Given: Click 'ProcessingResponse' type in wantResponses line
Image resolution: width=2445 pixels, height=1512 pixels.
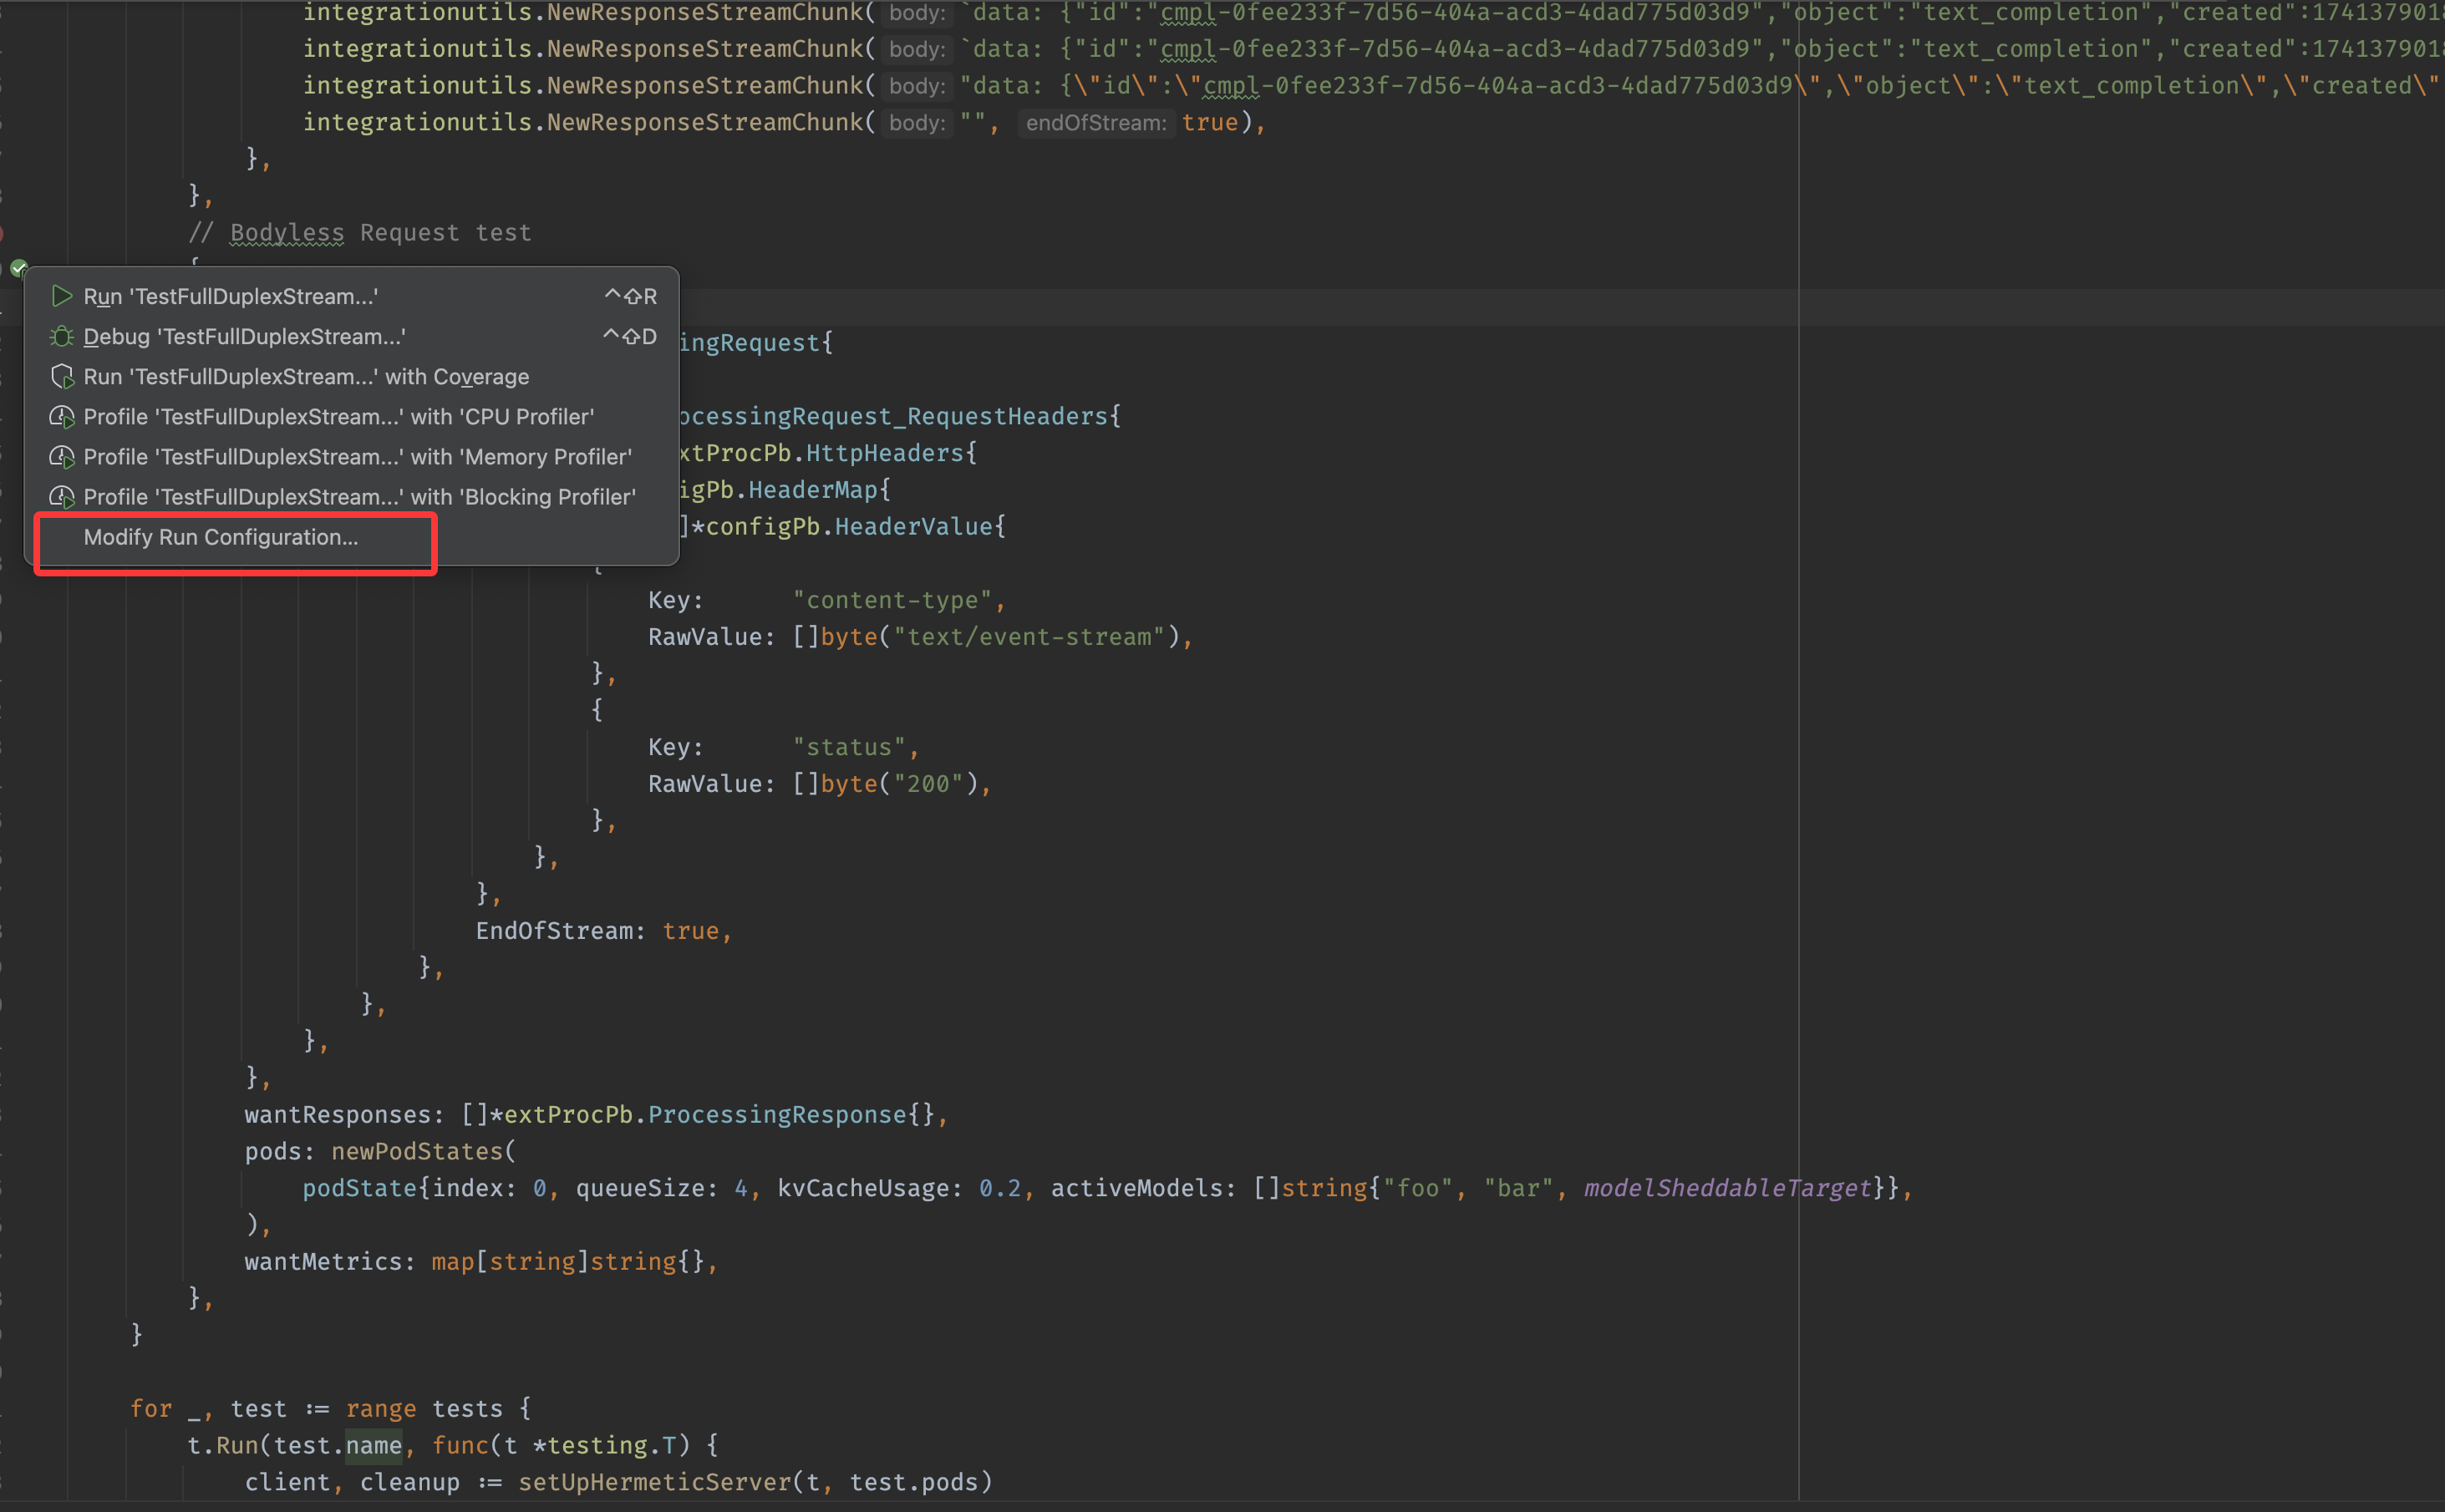Looking at the screenshot, I should point(777,1114).
